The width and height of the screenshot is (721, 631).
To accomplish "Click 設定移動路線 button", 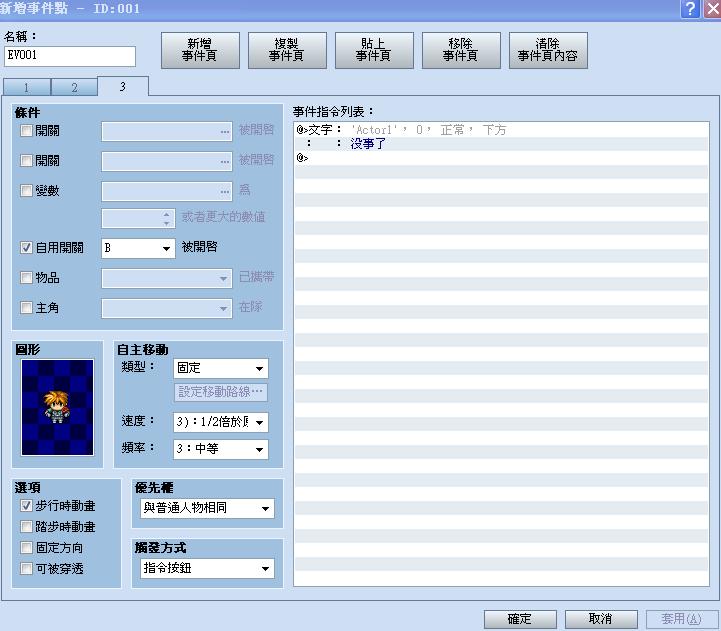I will click(x=221, y=392).
